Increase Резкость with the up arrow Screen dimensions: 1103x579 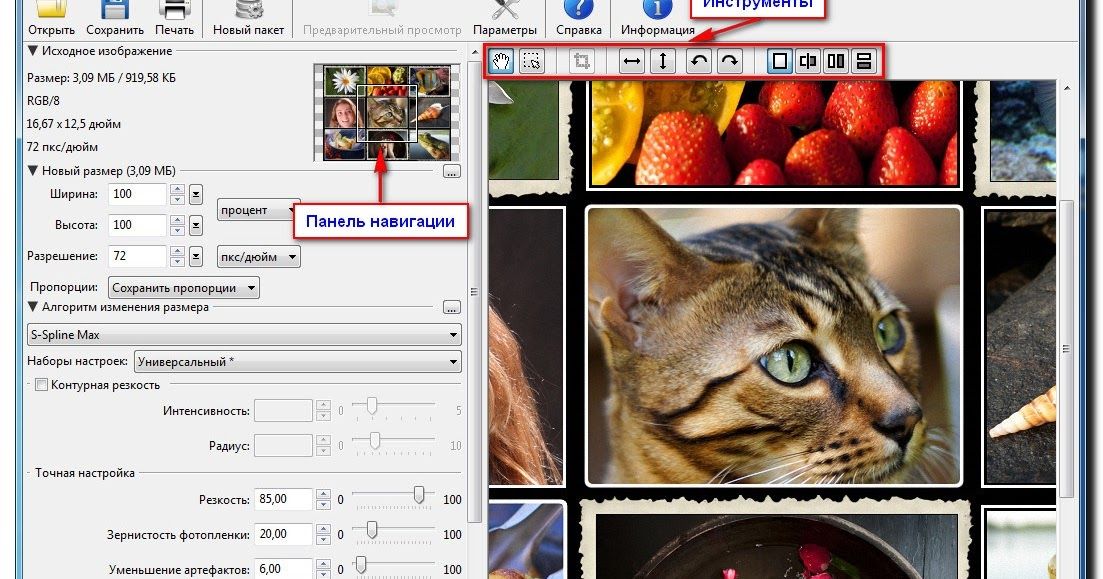324,495
